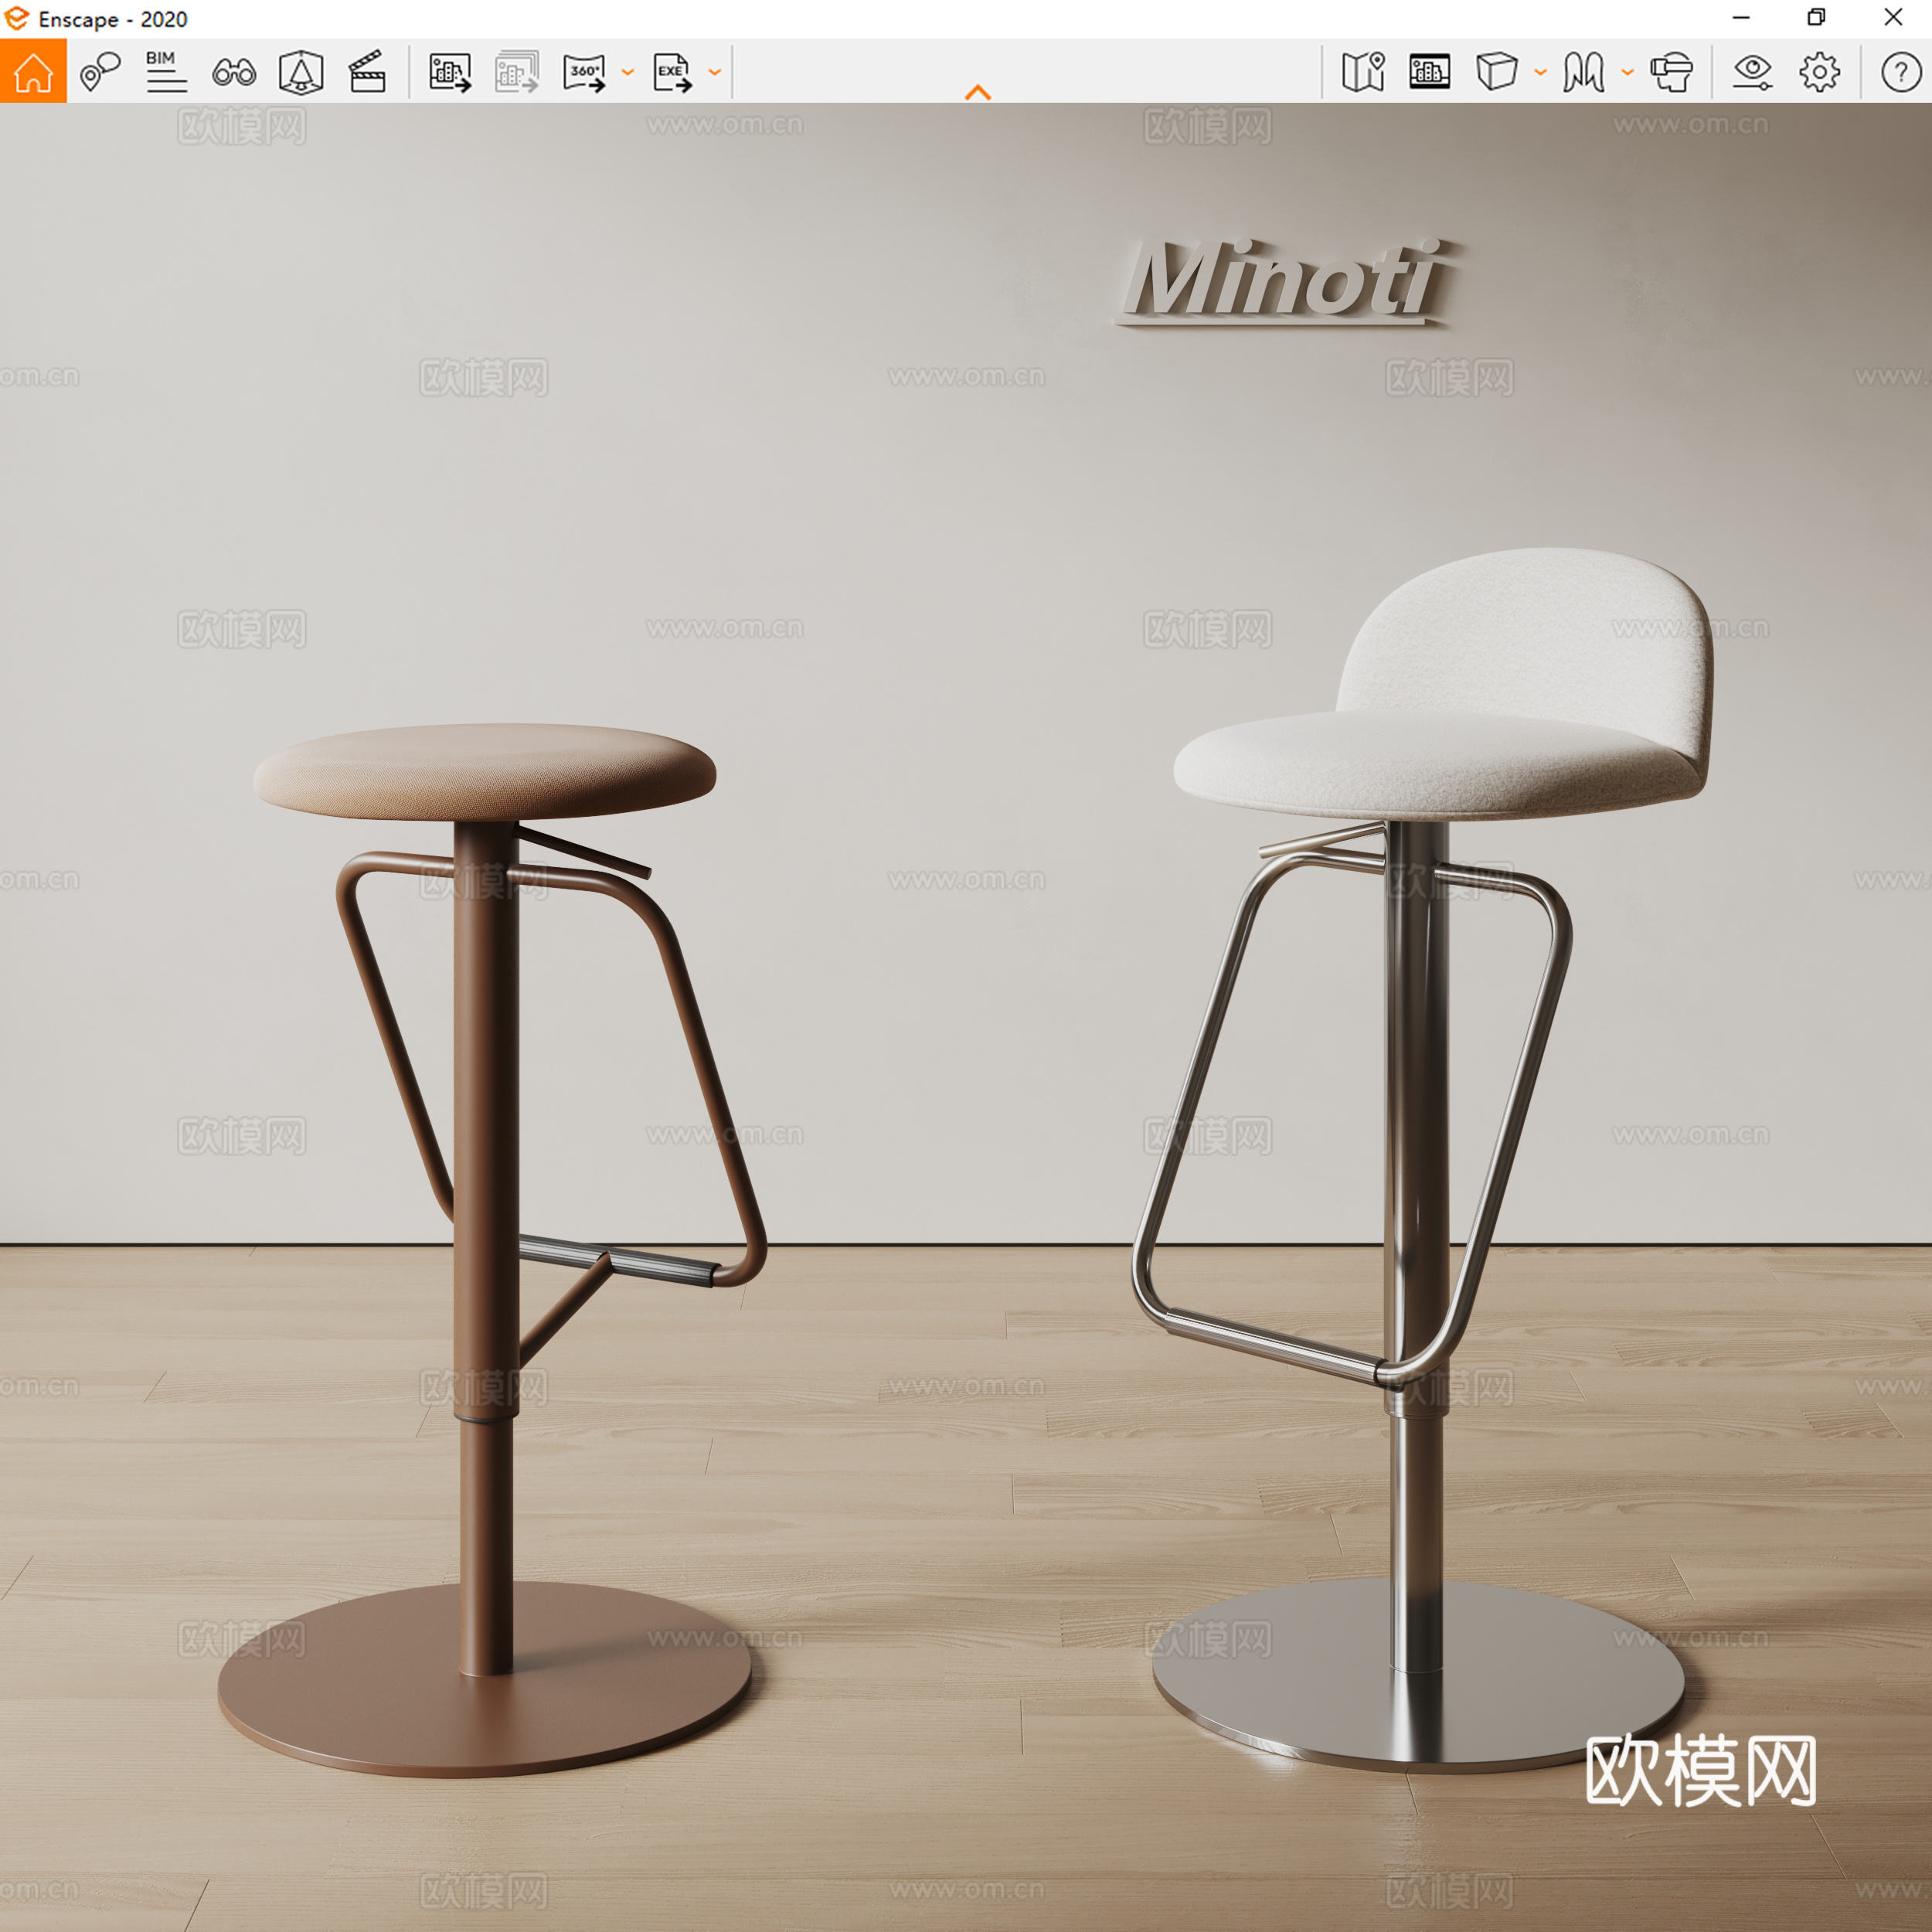Export standalone EXE file

tap(671, 70)
